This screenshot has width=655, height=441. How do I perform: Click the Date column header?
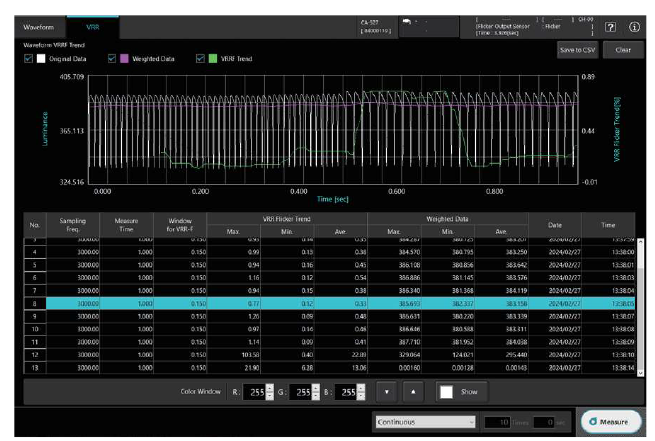coord(555,225)
